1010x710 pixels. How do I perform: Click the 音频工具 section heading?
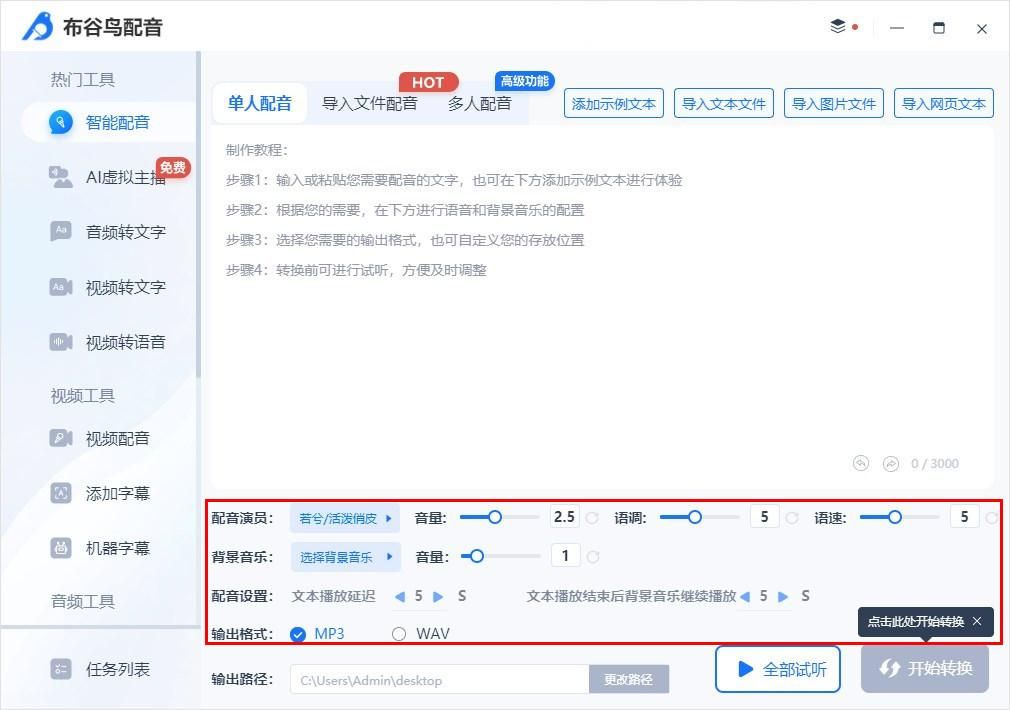click(82, 602)
